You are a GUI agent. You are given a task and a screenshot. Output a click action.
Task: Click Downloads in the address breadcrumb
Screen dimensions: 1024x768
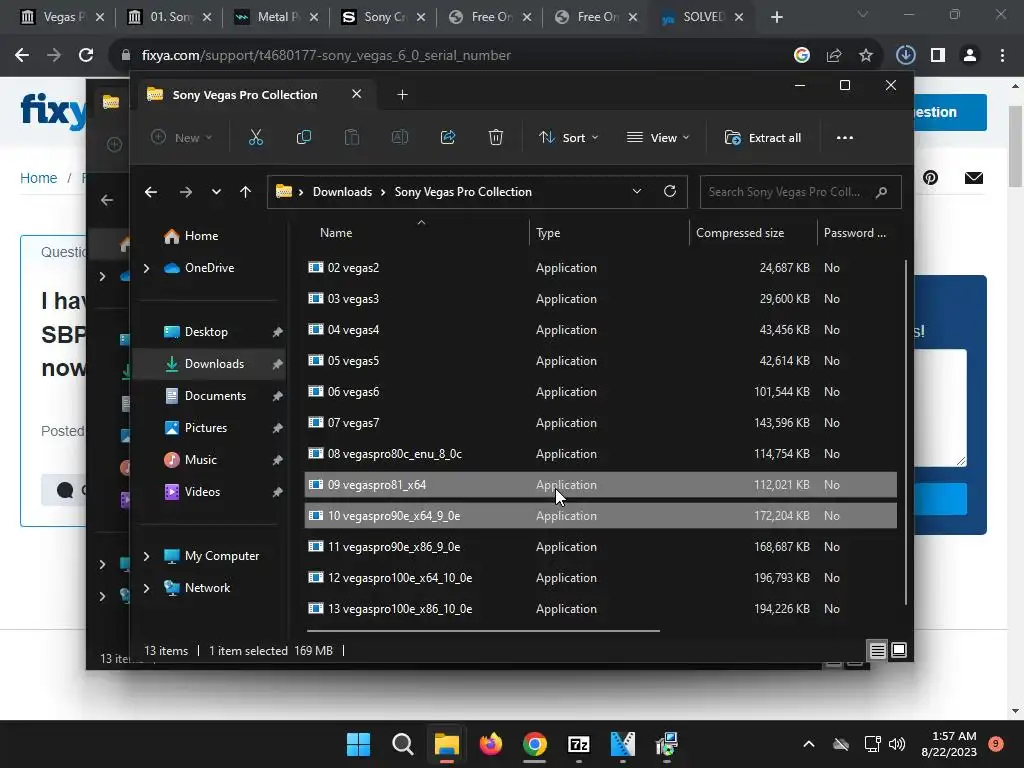click(x=342, y=192)
